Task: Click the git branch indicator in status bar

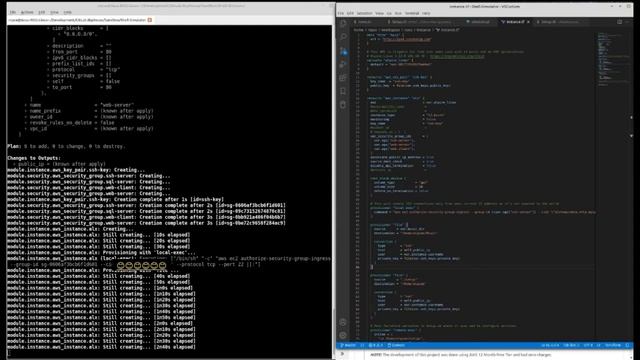Action: coord(348,345)
